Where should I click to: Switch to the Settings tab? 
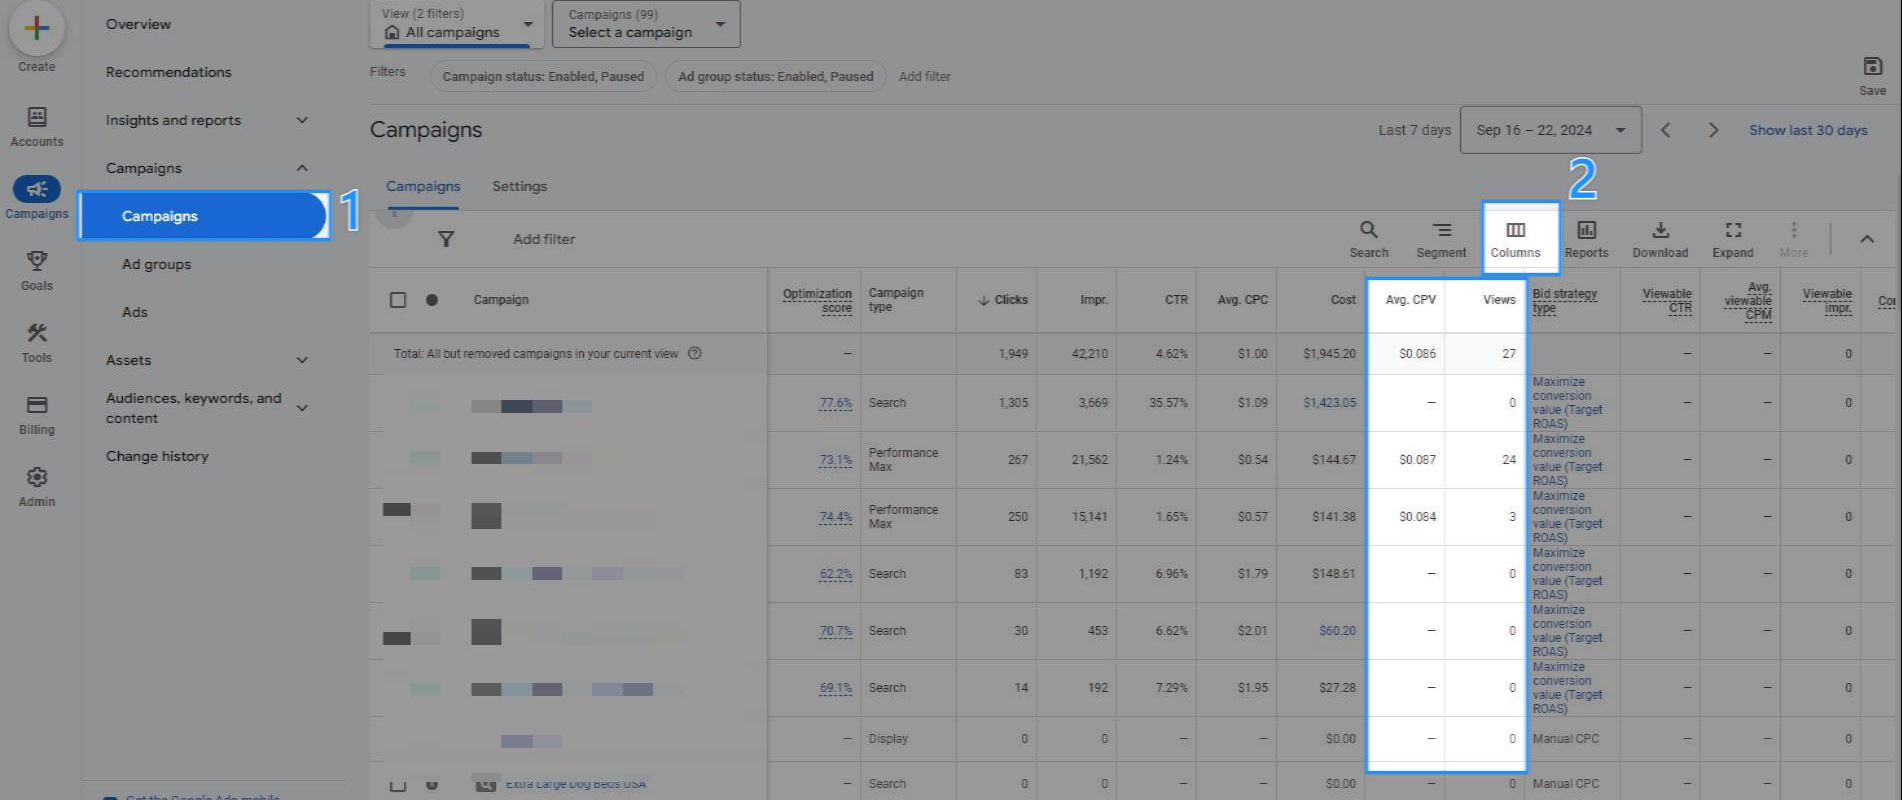[x=519, y=186]
